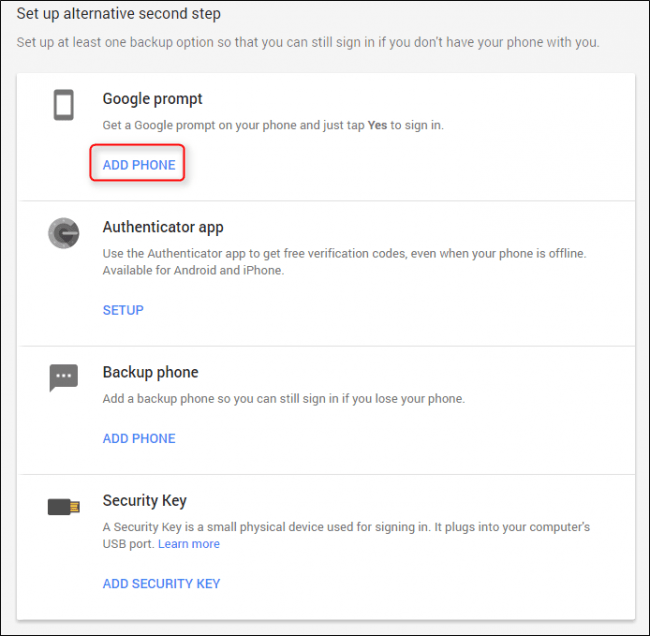Click the Set up alternative second step title

pos(119,14)
